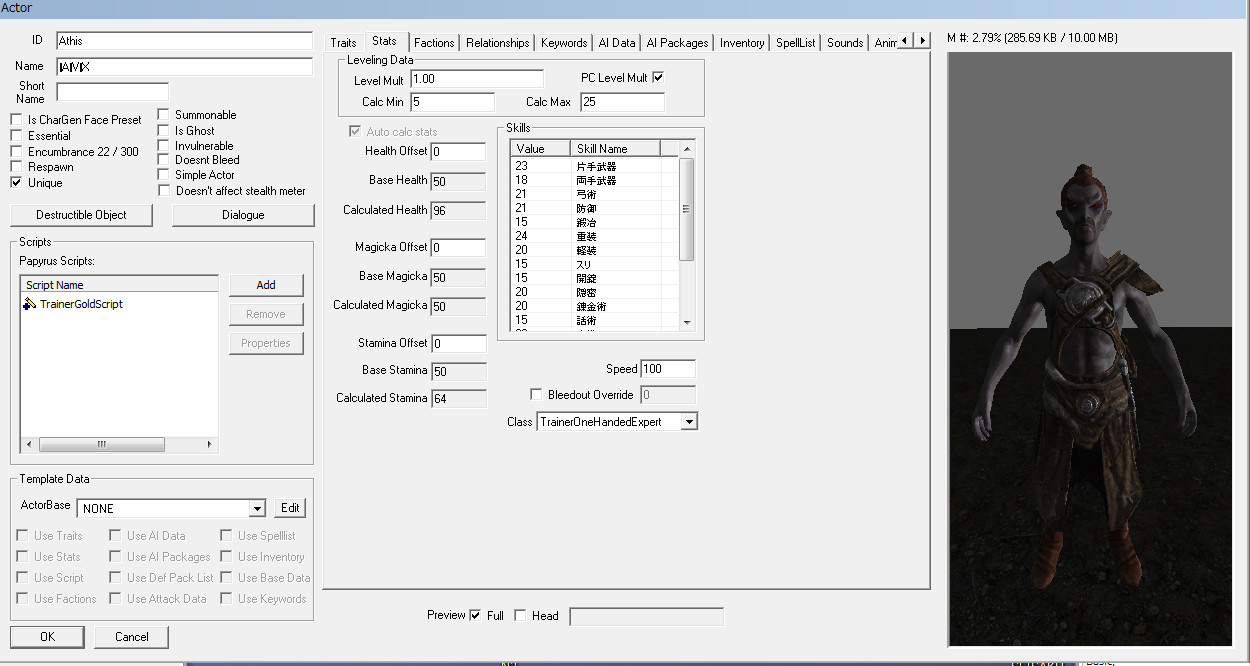Open the ActorBase template dropdown
This screenshot has width=1250, height=666.
[x=257, y=508]
